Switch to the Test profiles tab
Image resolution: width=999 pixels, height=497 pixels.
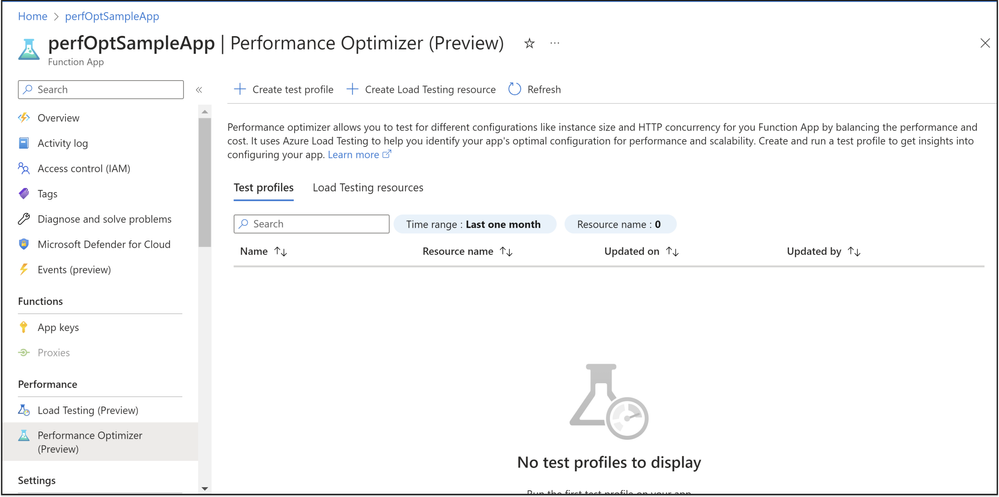point(264,188)
